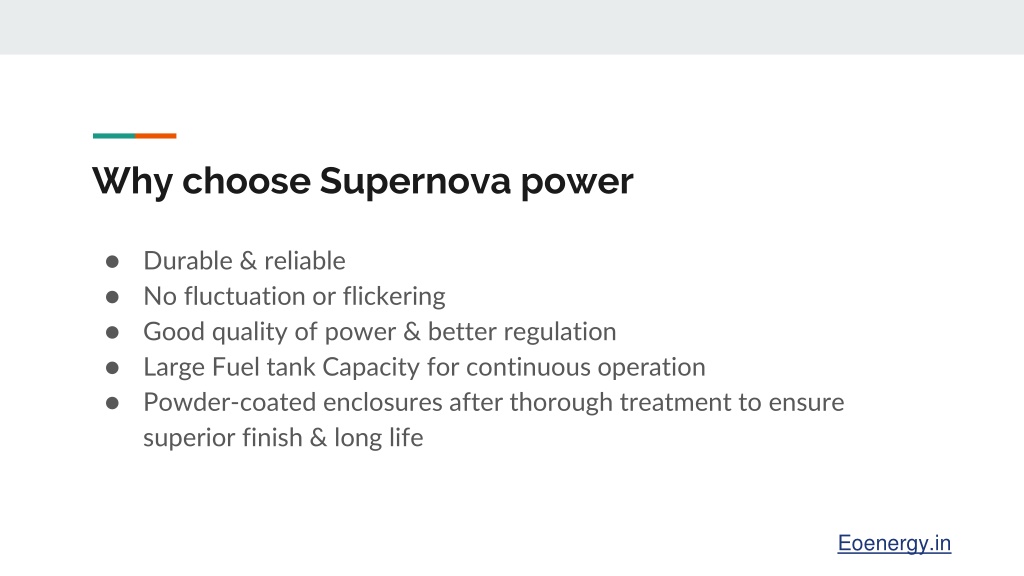The image size is (1024, 576).
Task: Click the bullet dot beside "Good quality"
Action: pyautogui.click(x=112, y=332)
